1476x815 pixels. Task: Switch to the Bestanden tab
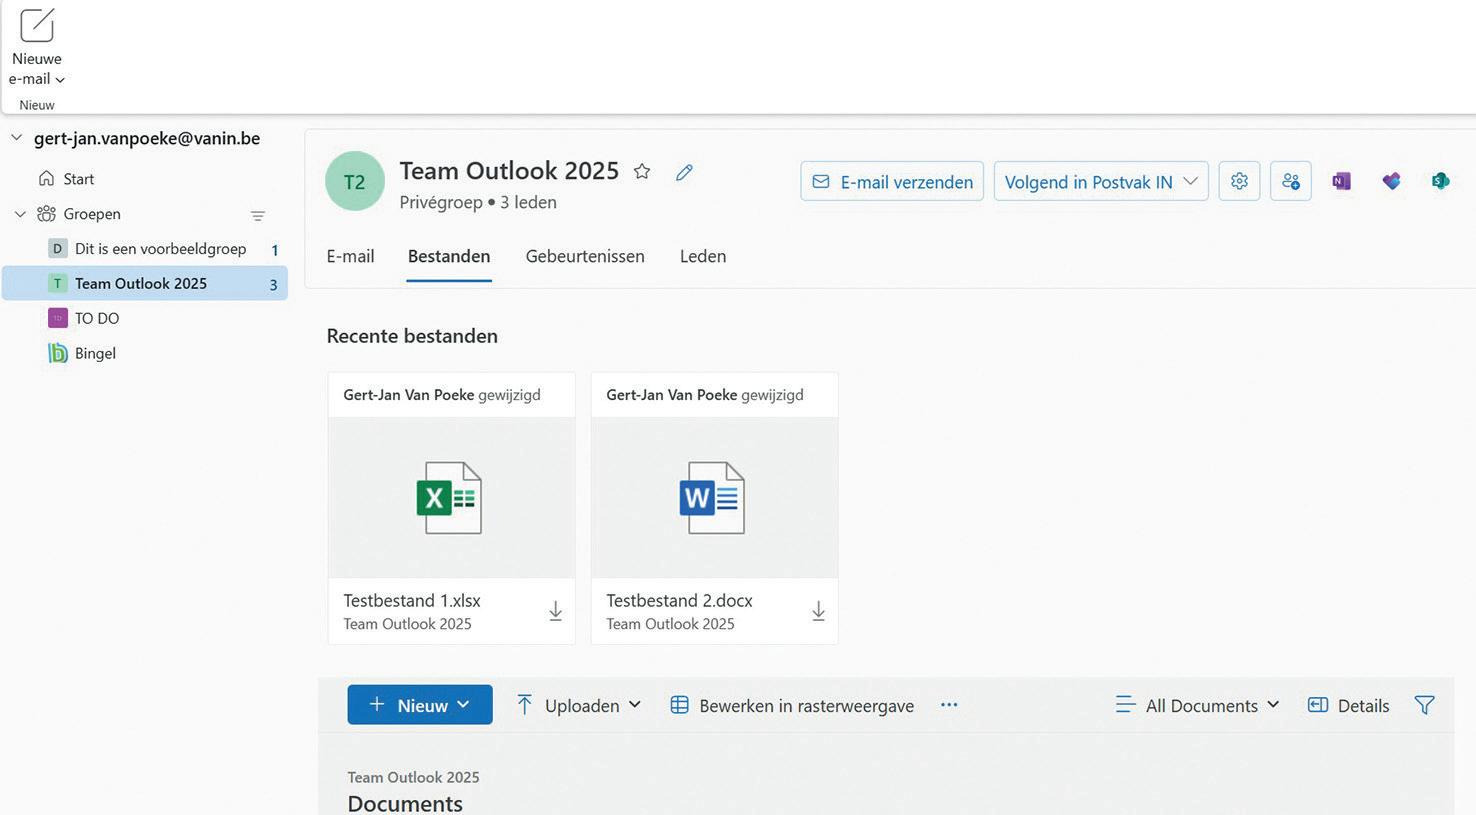pos(449,256)
